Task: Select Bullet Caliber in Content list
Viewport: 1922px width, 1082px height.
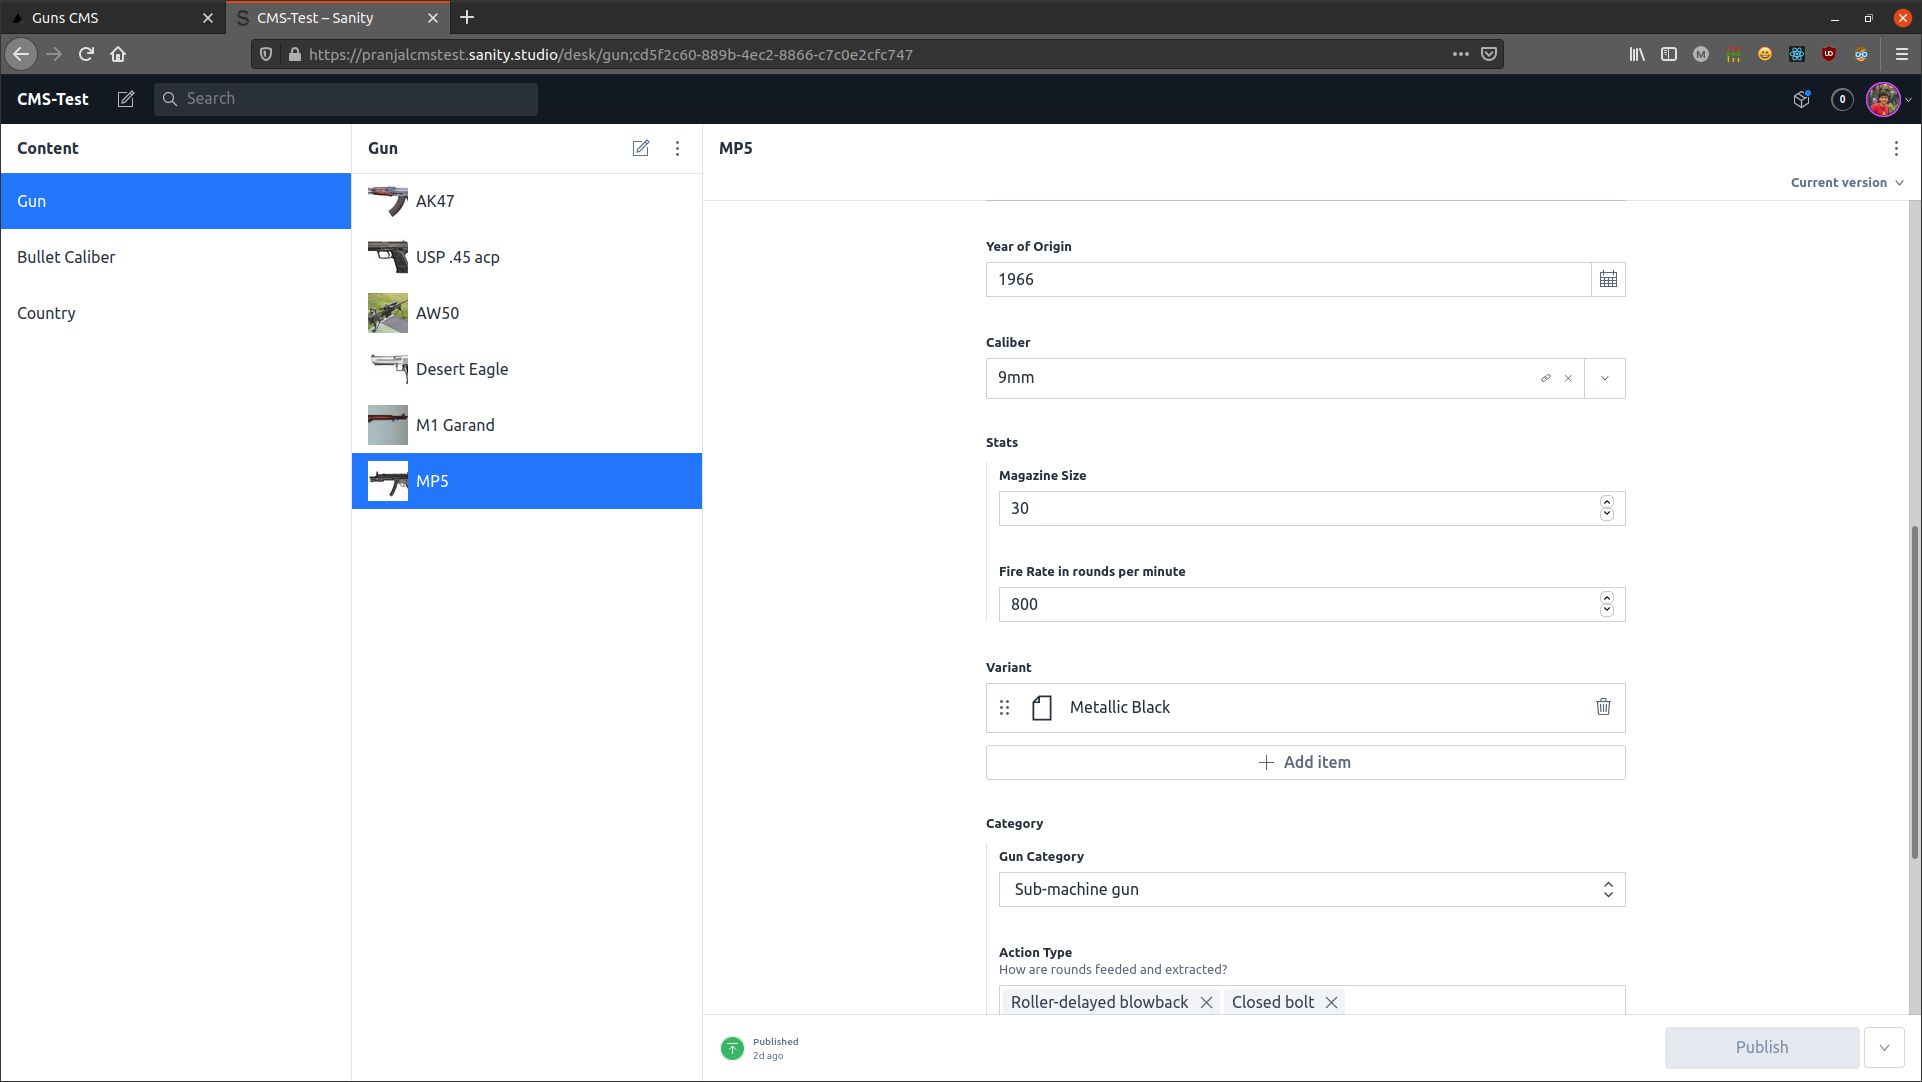Action: (66, 257)
